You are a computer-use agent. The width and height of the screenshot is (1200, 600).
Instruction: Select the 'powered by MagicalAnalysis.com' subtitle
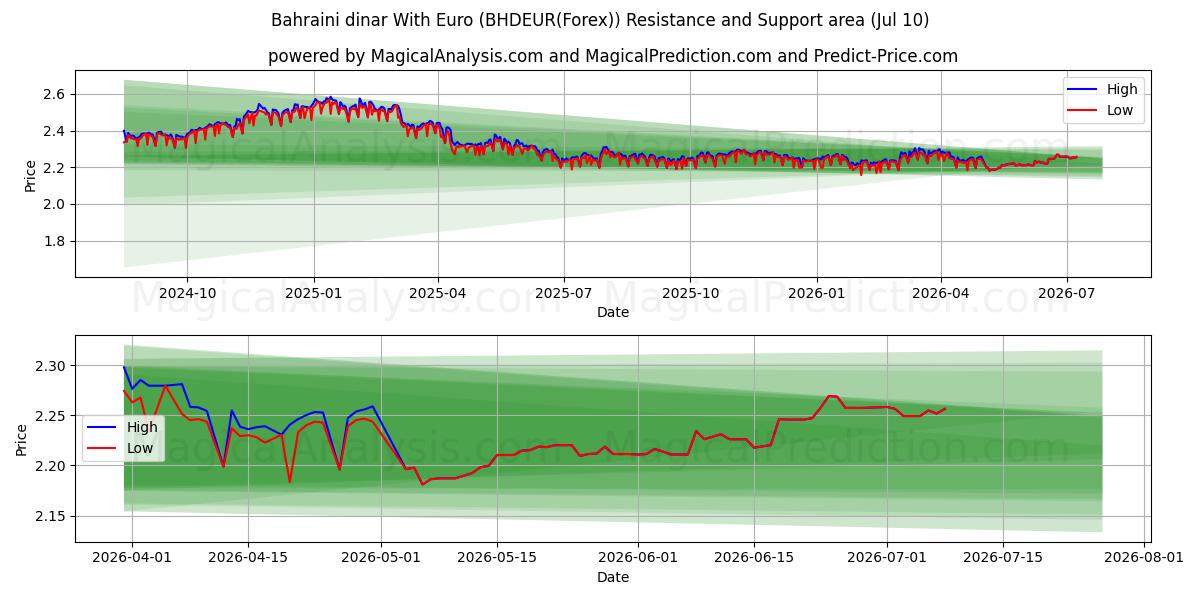click(x=613, y=56)
